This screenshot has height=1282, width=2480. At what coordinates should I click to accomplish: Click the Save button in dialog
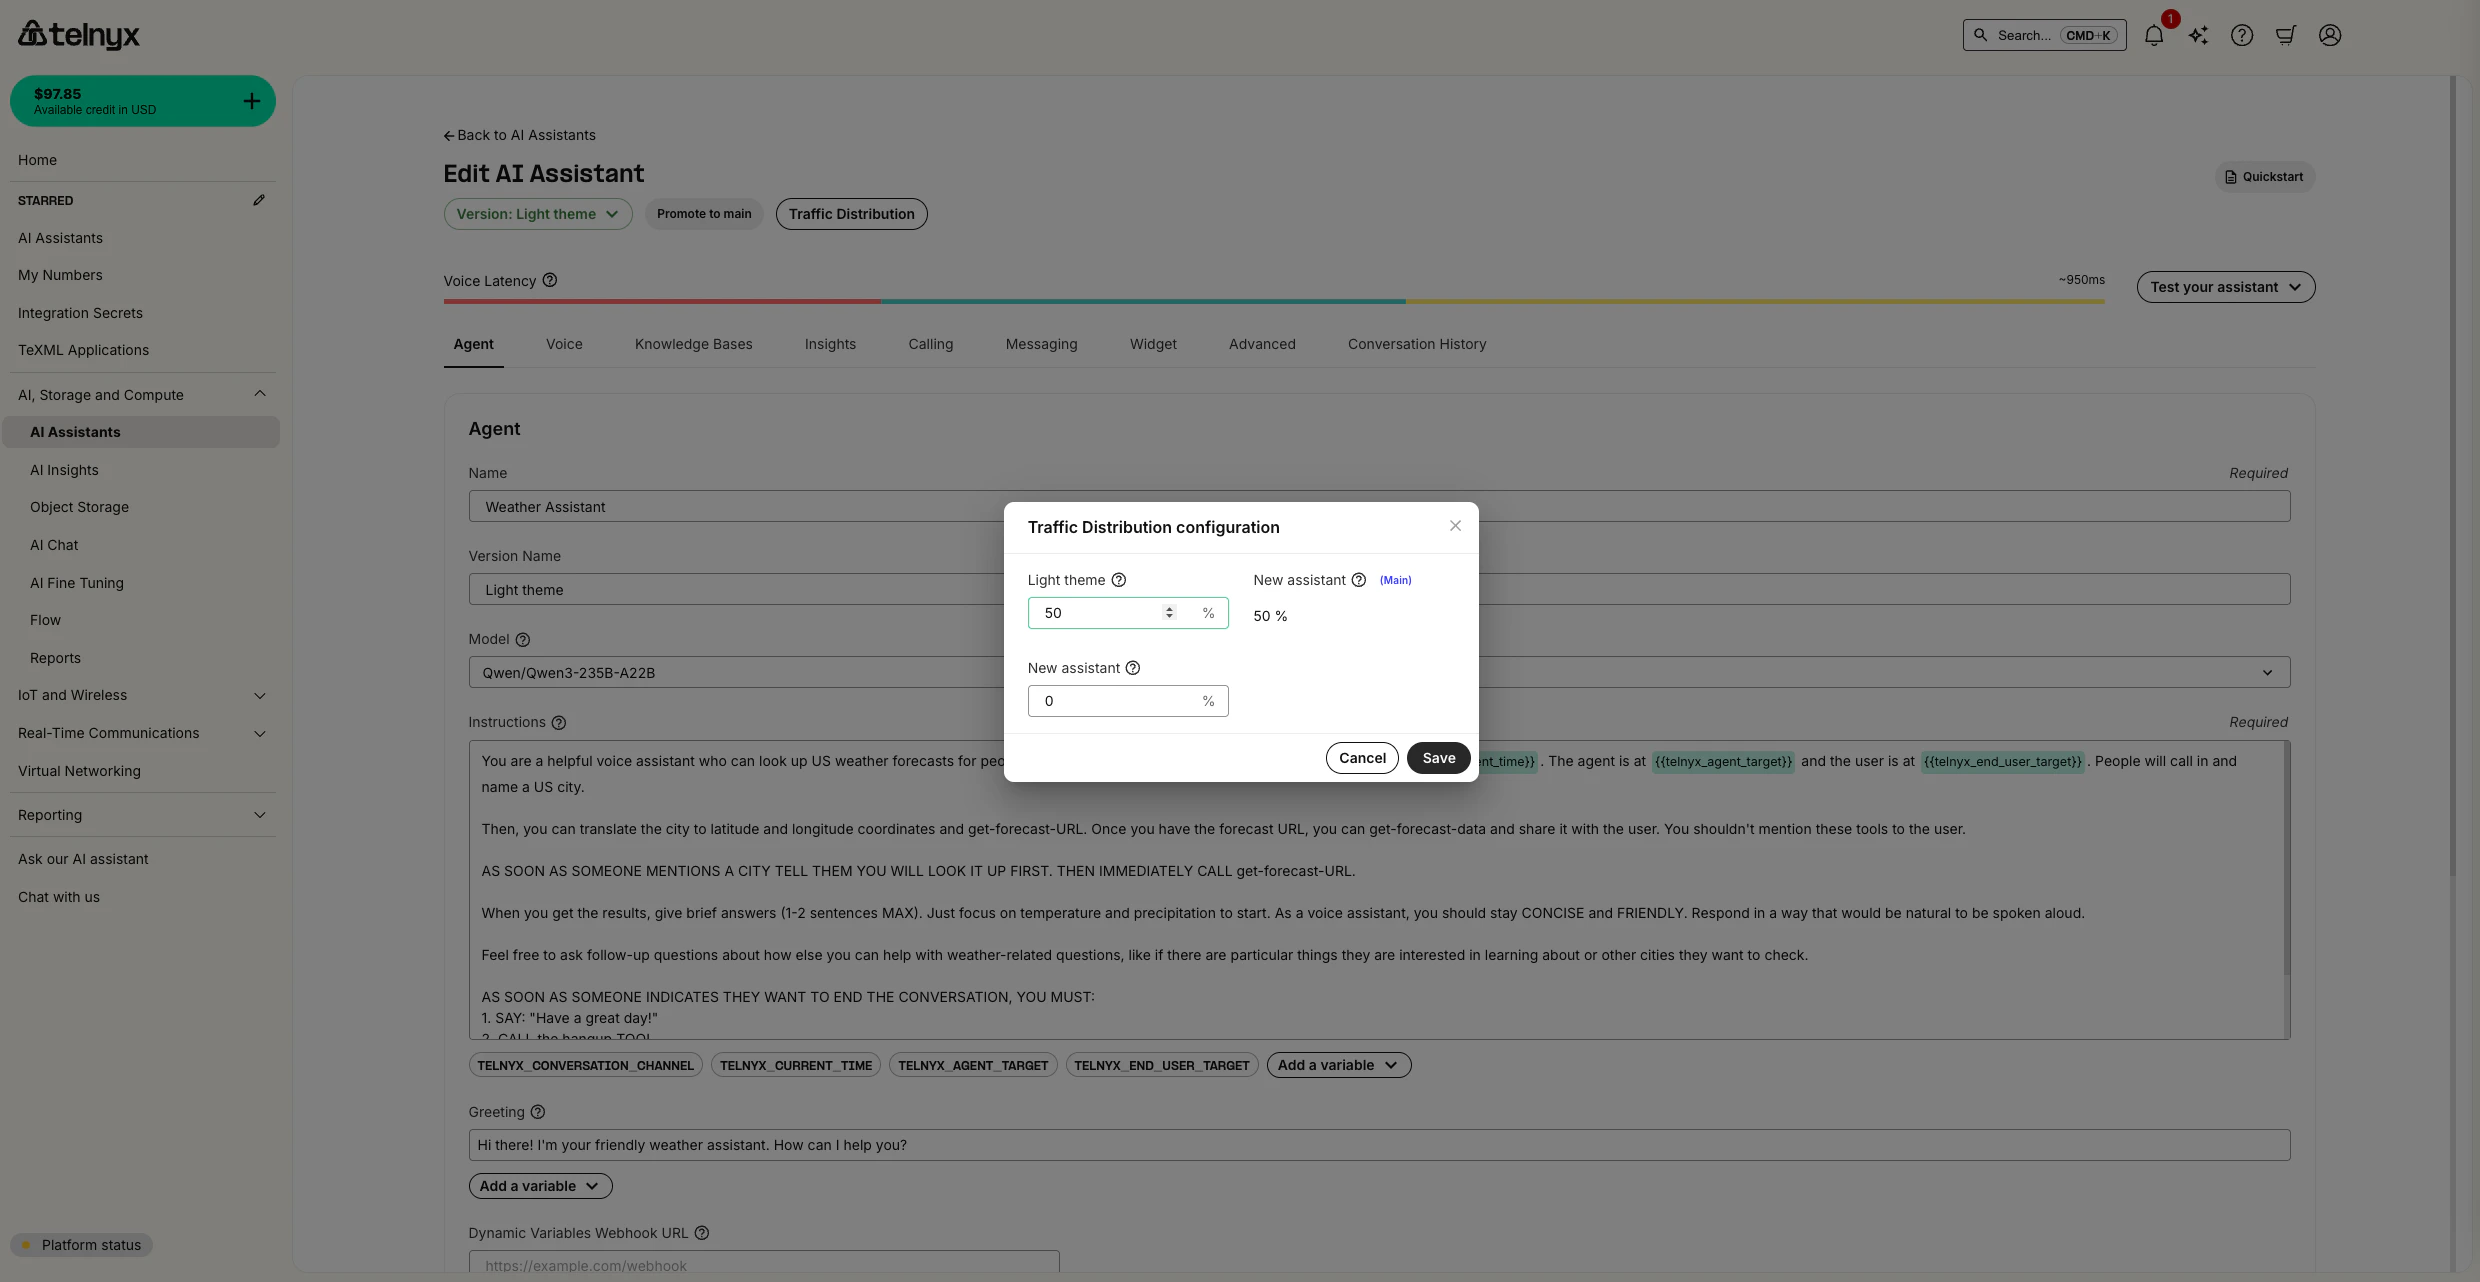click(1438, 758)
